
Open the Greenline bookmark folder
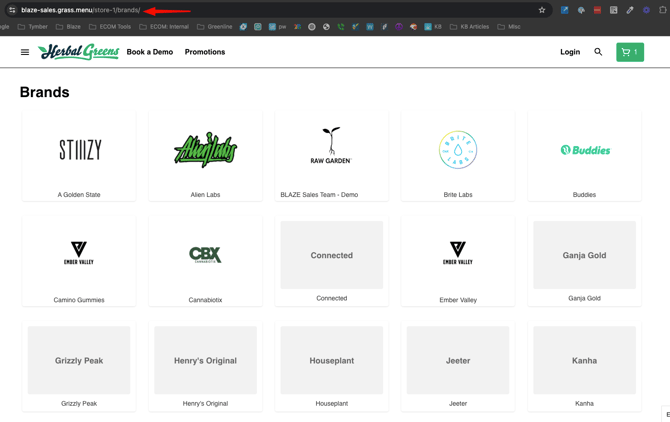(x=215, y=27)
